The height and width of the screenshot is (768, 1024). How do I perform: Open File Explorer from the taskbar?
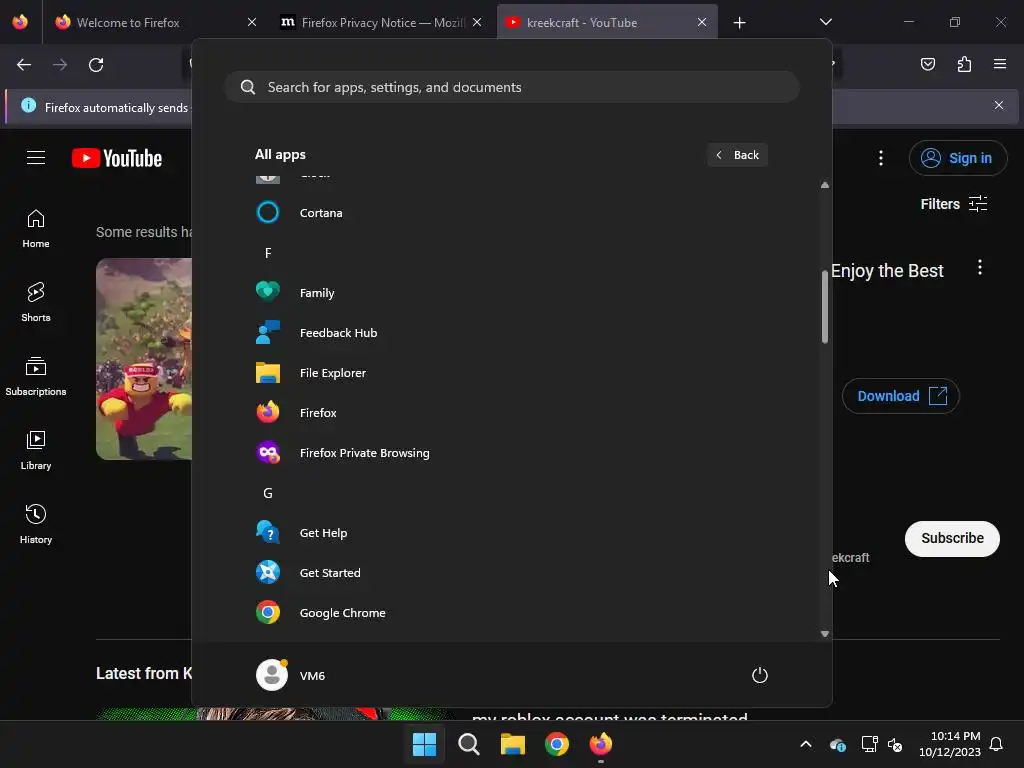[513, 744]
